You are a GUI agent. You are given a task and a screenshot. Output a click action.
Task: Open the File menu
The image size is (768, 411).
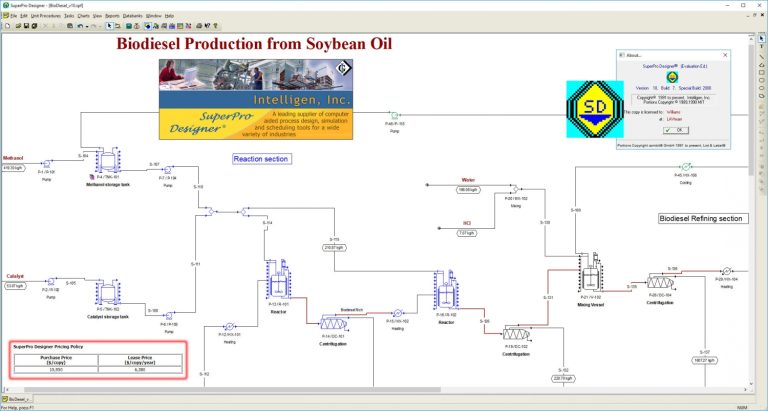(x=13, y=16)
